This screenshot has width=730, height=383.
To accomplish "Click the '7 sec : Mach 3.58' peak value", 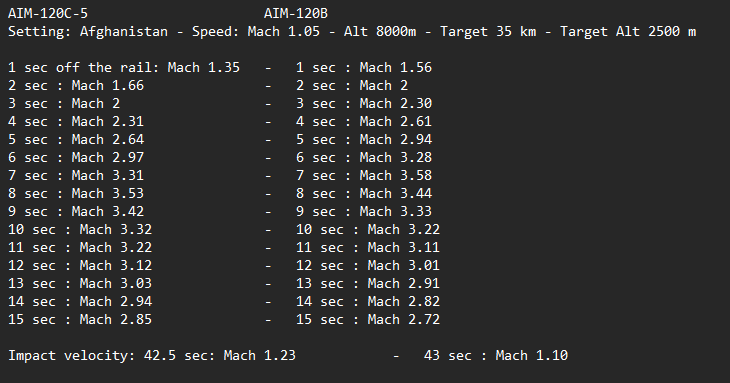I will click(364, 175).
